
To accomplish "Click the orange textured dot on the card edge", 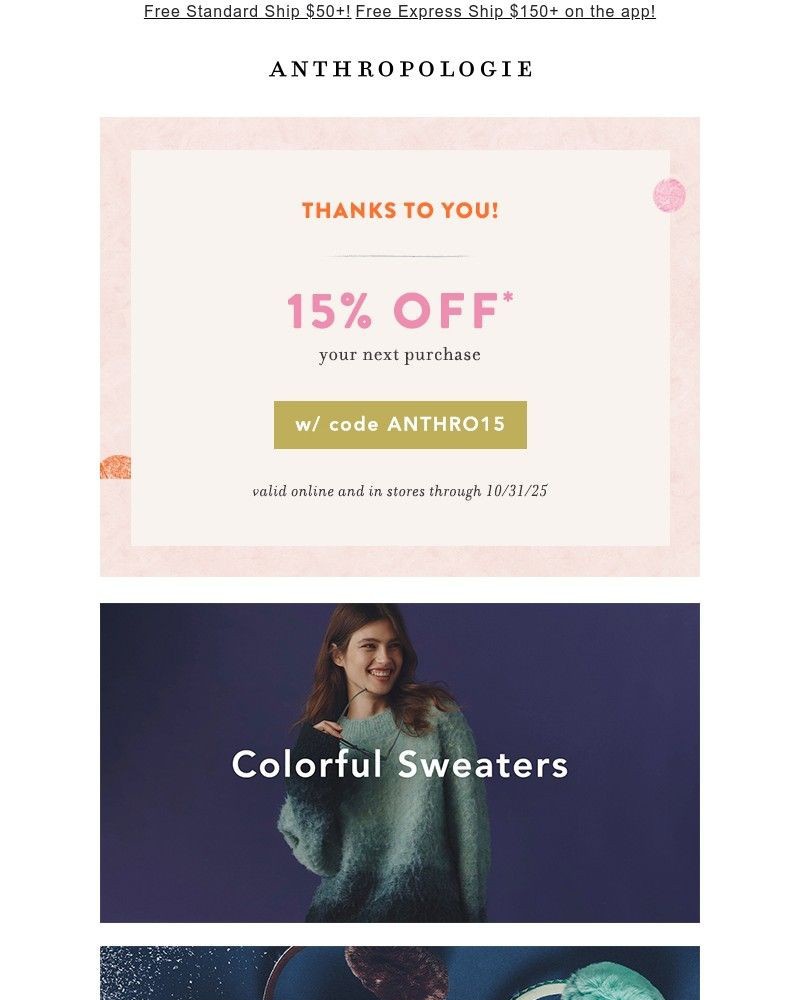I will (115, 467).
